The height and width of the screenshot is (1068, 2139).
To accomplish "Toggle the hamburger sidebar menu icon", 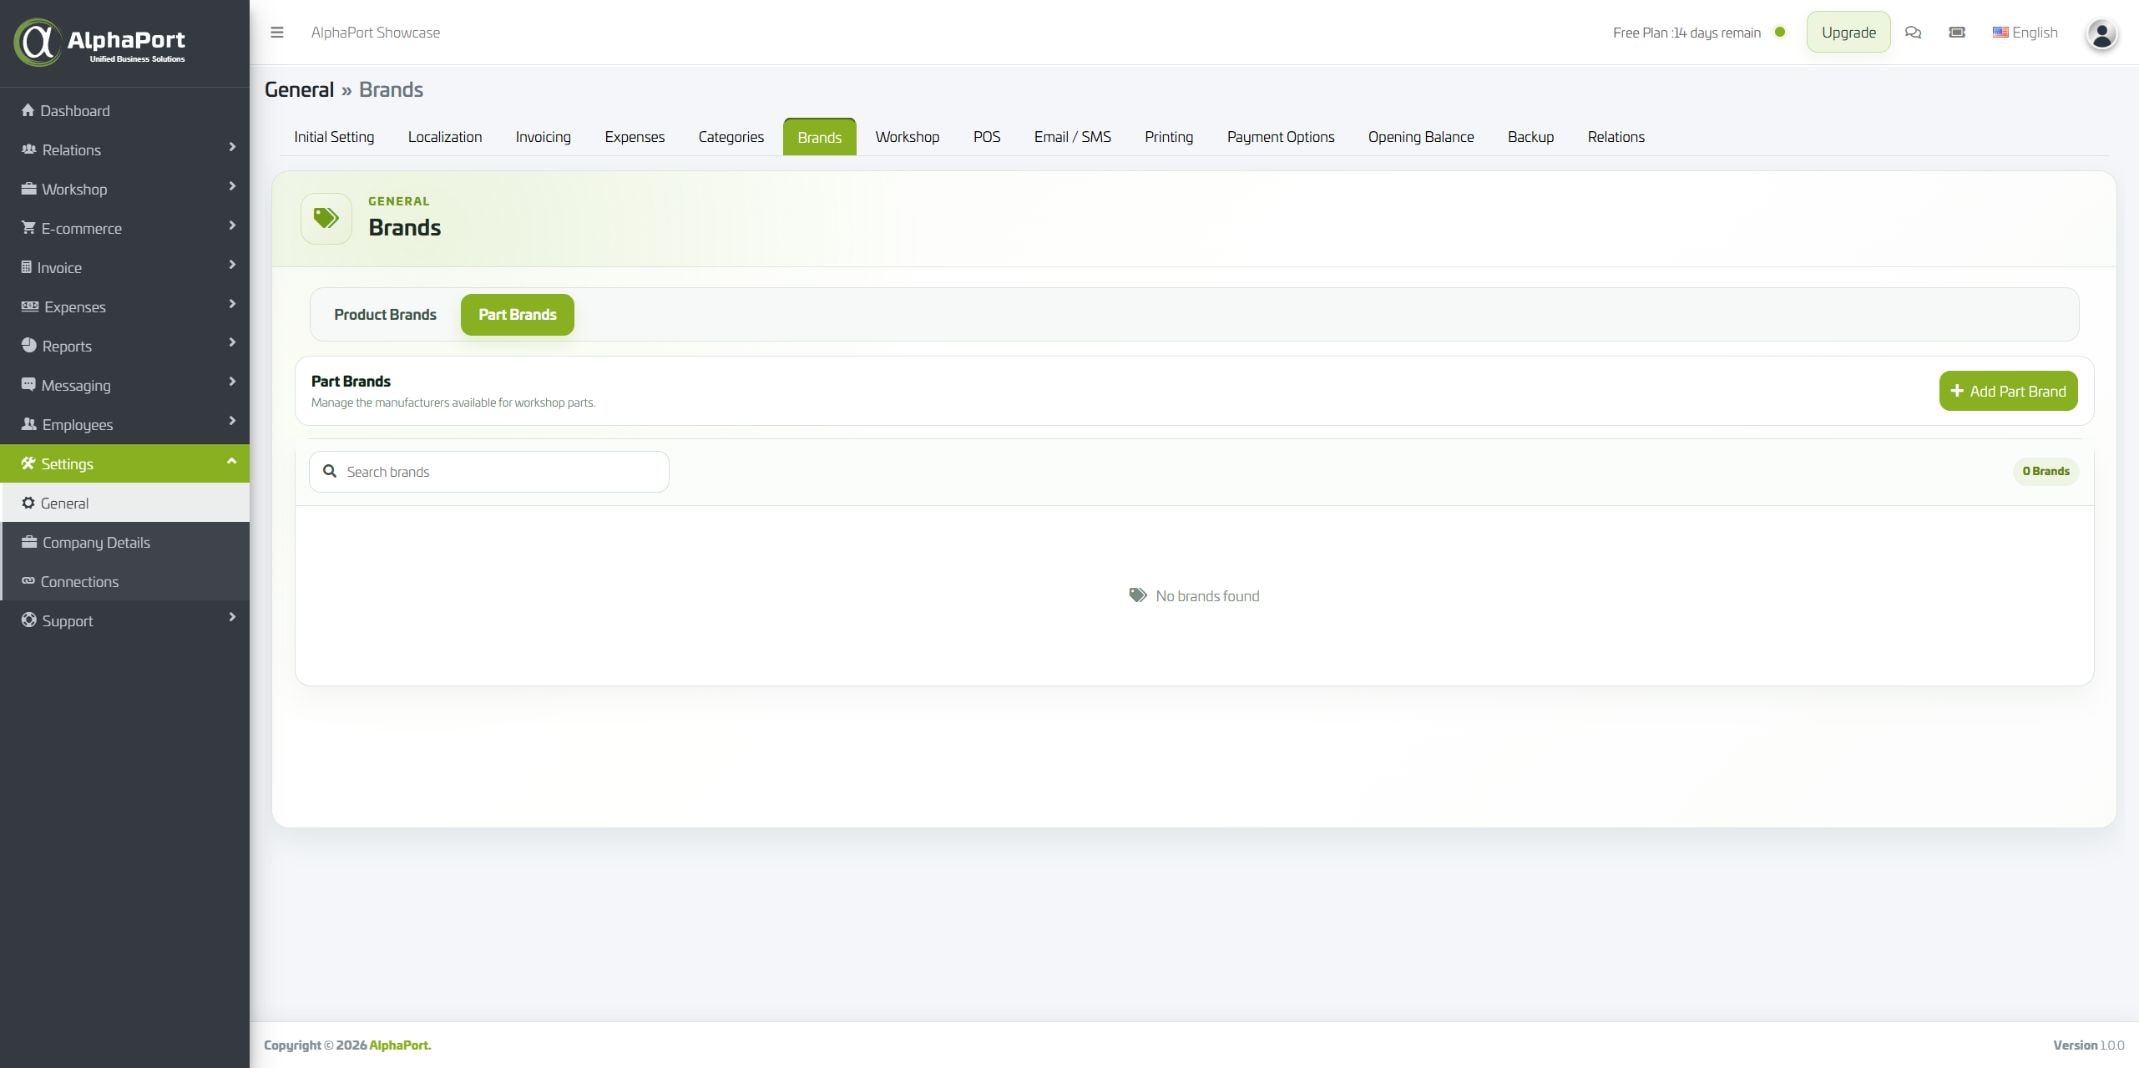I will (277, 32).
